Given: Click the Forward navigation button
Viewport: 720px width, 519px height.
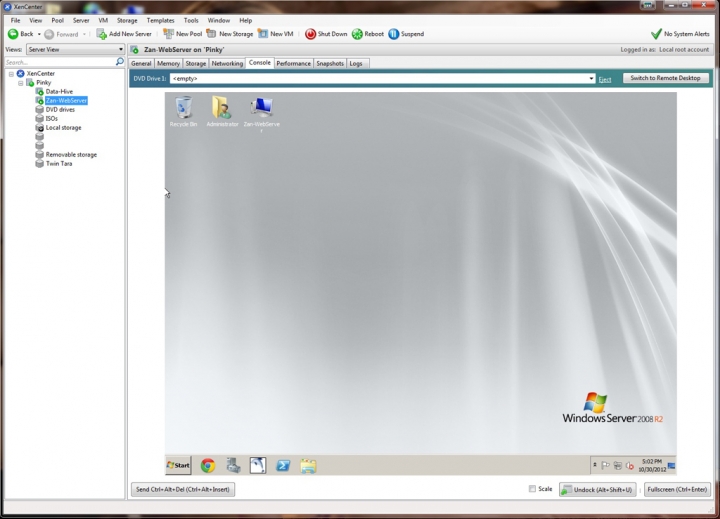Looking at the screenshot, I should pyautogui.click(x=61, y=34).
